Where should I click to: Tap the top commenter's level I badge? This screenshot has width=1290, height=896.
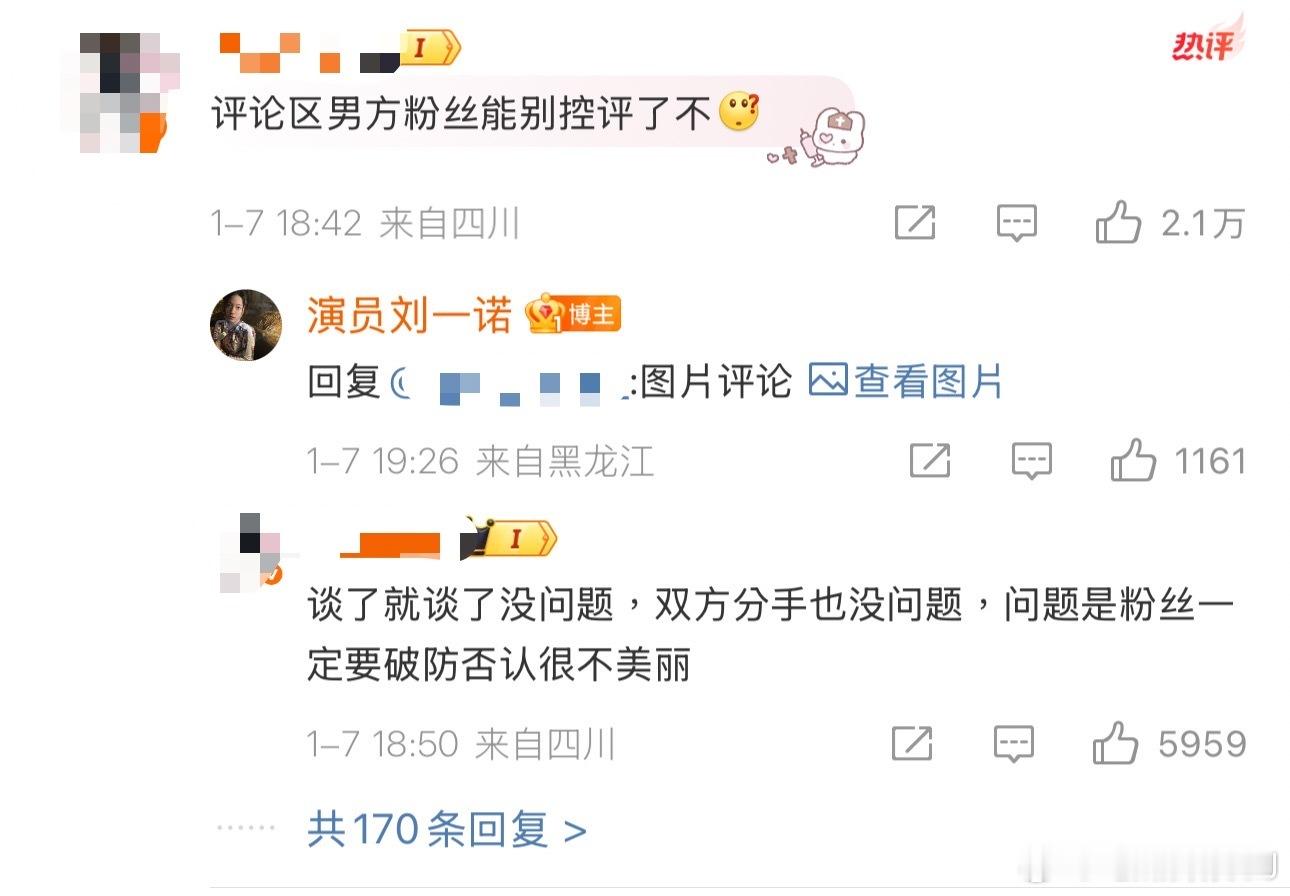(430, 47)
